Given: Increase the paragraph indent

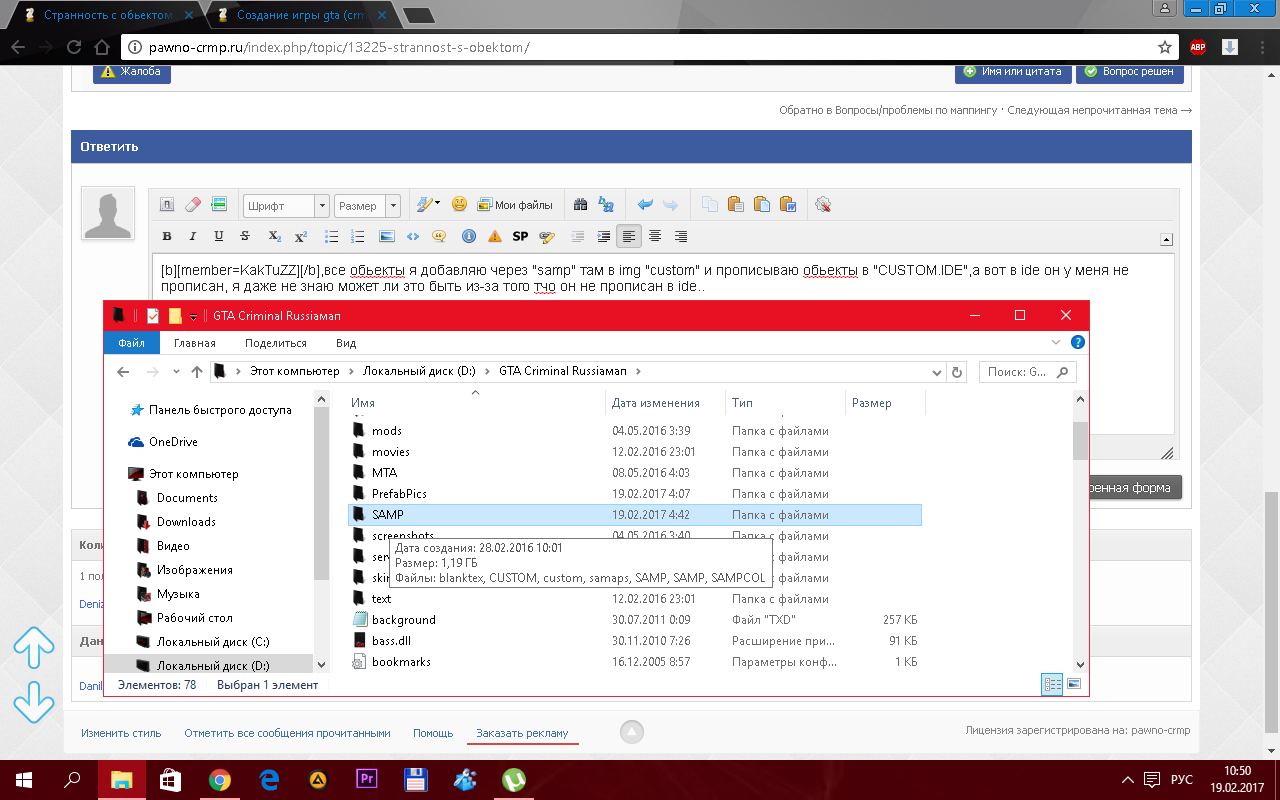Looking at the screenshot, I should pyautogui.click(x=603, y=237).
